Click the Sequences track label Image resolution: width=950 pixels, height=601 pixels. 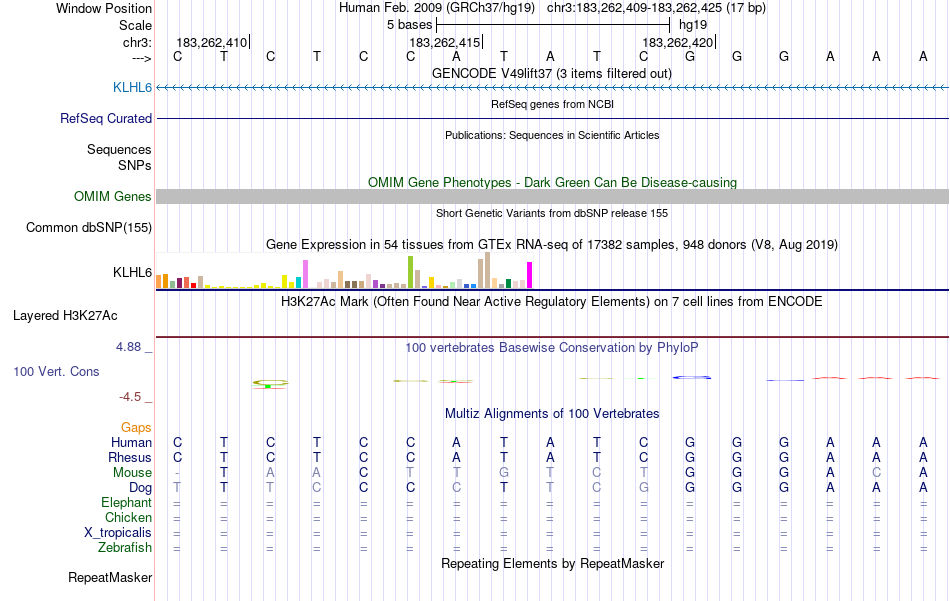pyautogui.click(x=119, y=149)
